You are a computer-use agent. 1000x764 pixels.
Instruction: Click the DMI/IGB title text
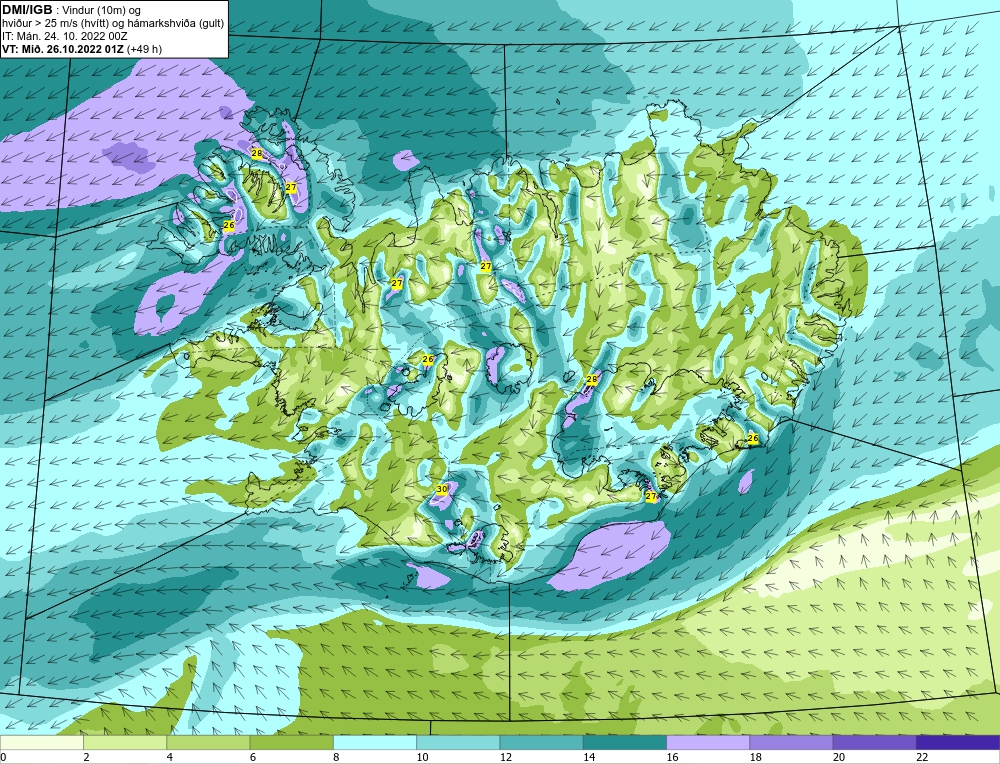[x=27, y=10]
